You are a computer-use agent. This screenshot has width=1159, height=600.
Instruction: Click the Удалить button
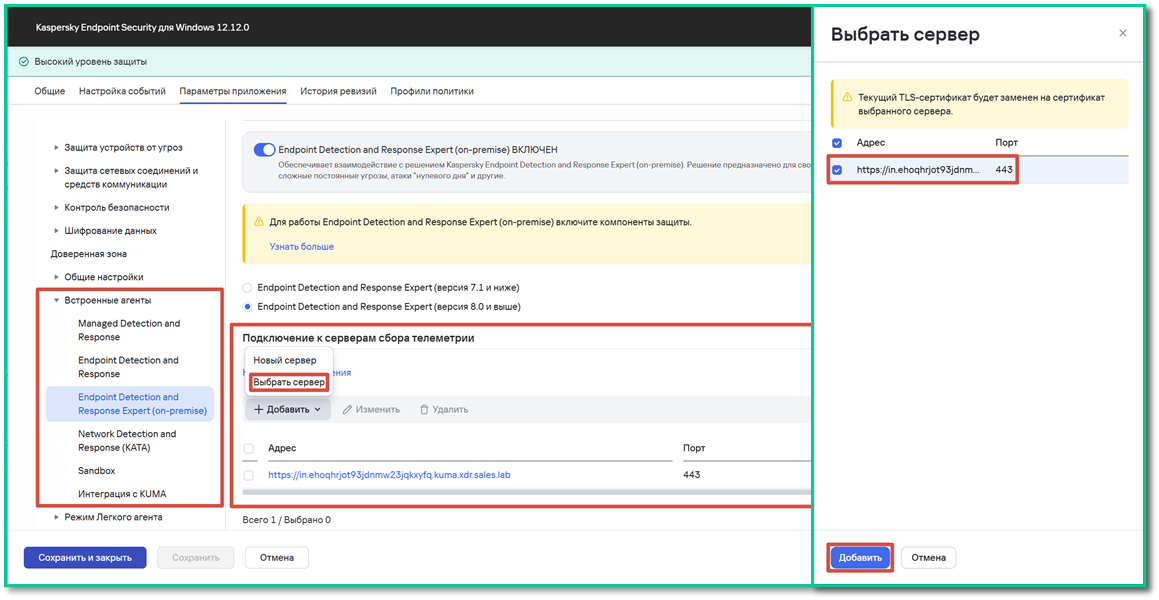[x=443, y=409]
